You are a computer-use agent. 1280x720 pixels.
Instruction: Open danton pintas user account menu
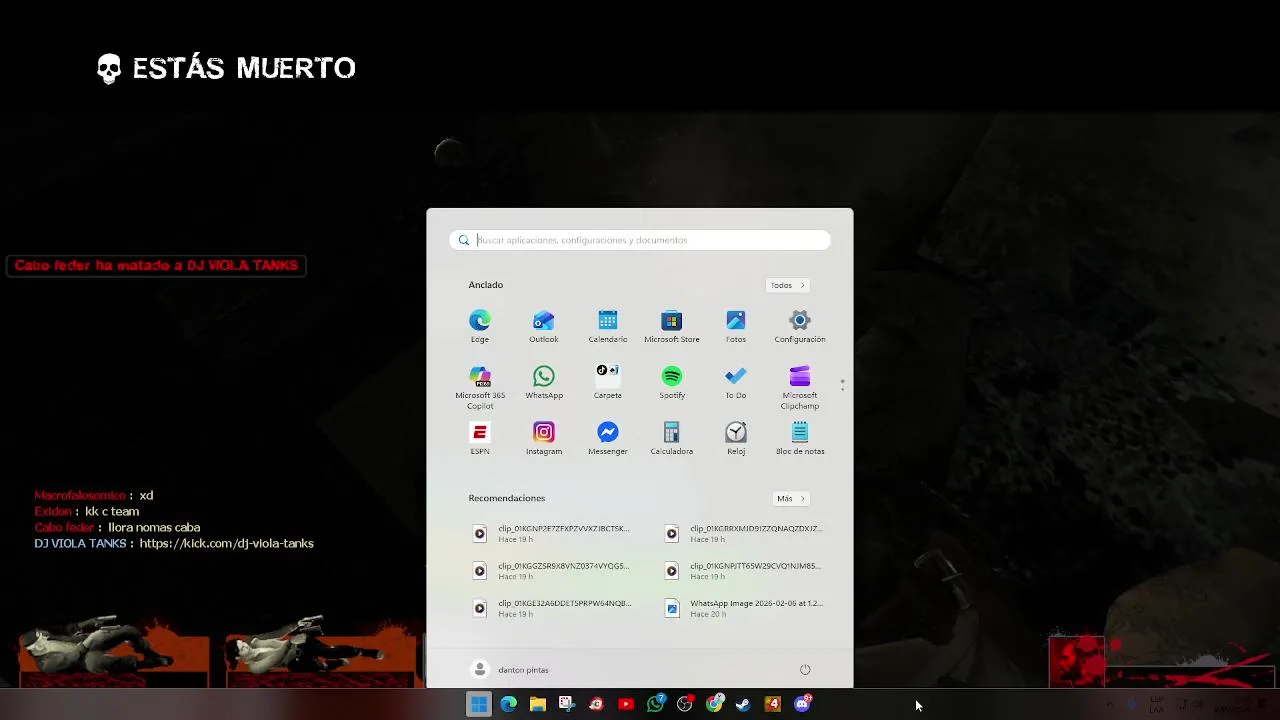click(x=510, y=670)
